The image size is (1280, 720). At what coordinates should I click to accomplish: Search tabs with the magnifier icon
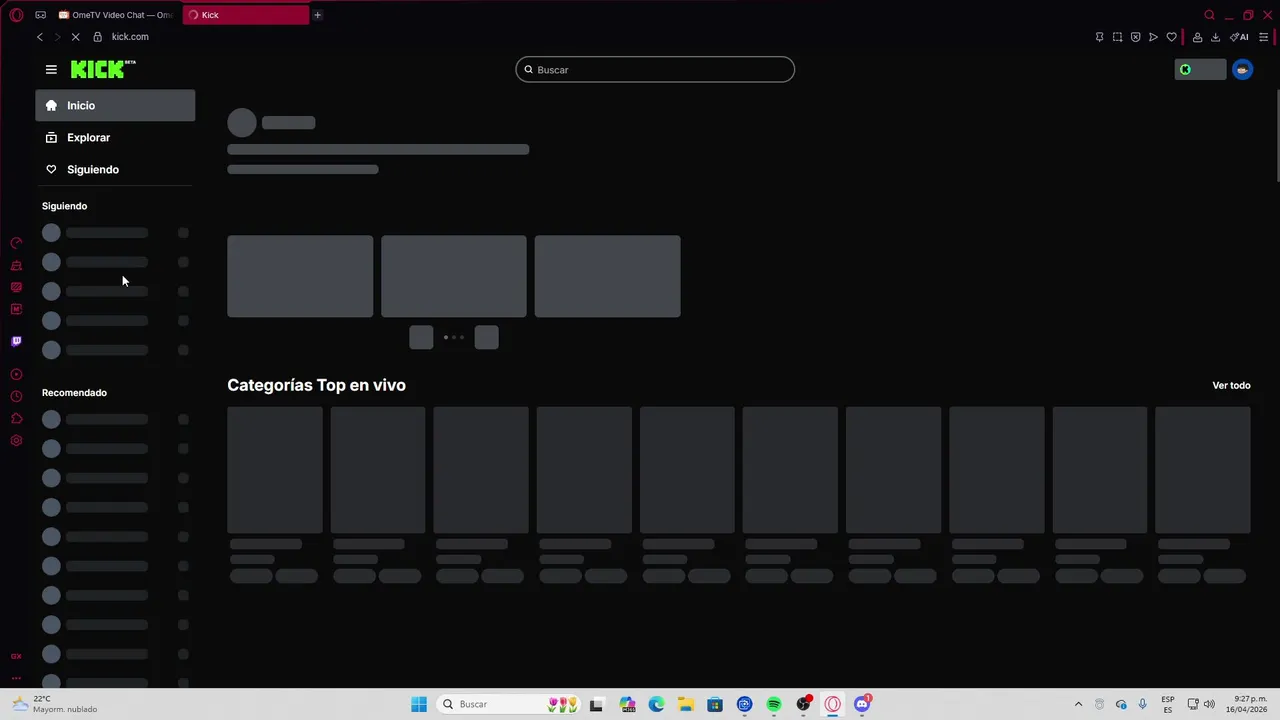coord(1209,15)
